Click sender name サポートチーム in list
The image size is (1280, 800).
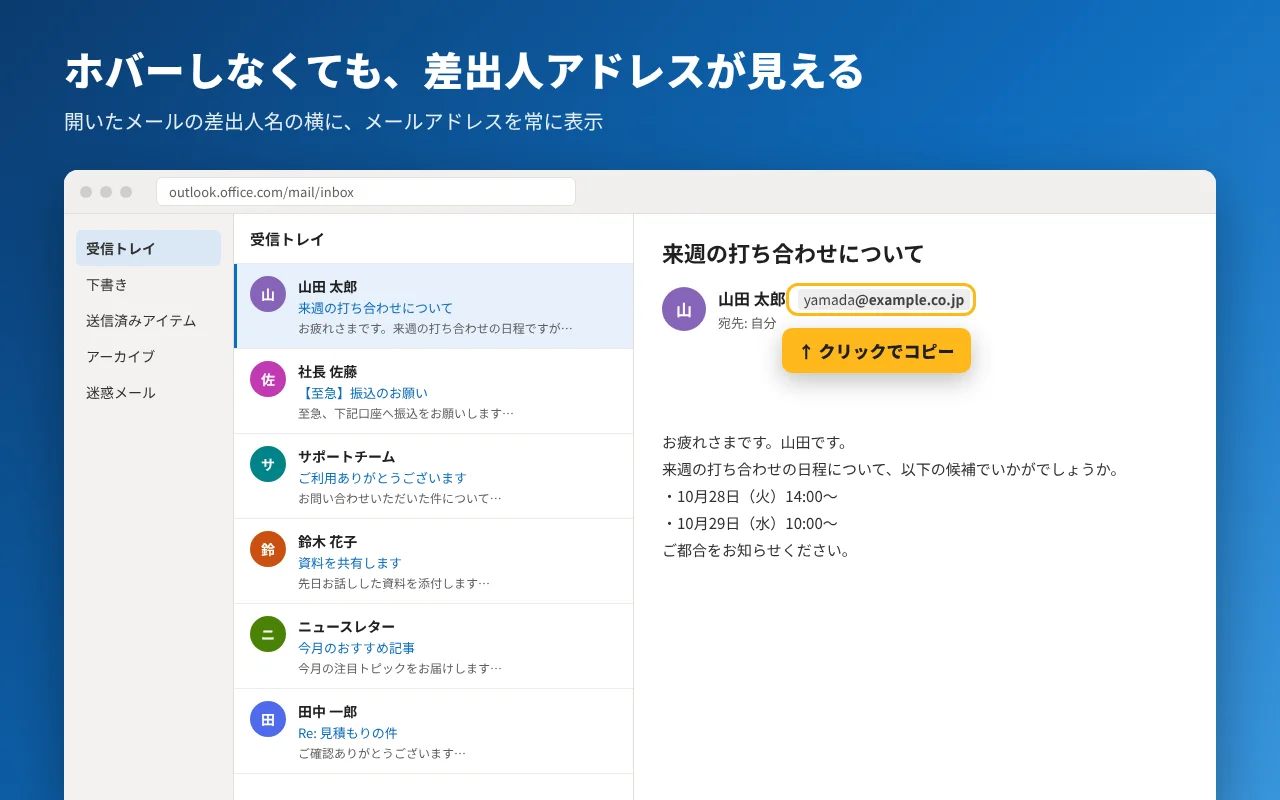tap(346, 457)
